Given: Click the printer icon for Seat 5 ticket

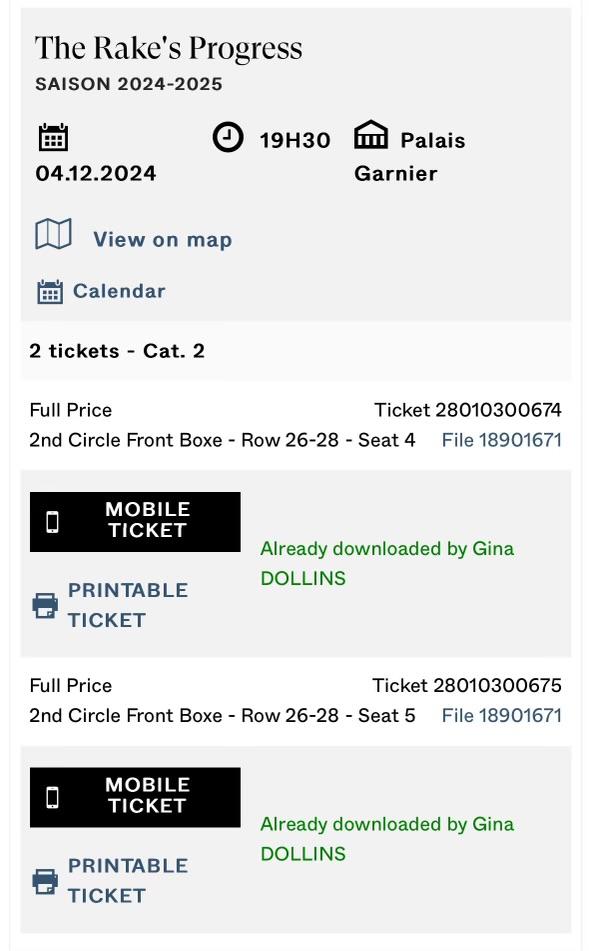Looking at the screenshot, I should pyautogui.click(x=45, y=881).
